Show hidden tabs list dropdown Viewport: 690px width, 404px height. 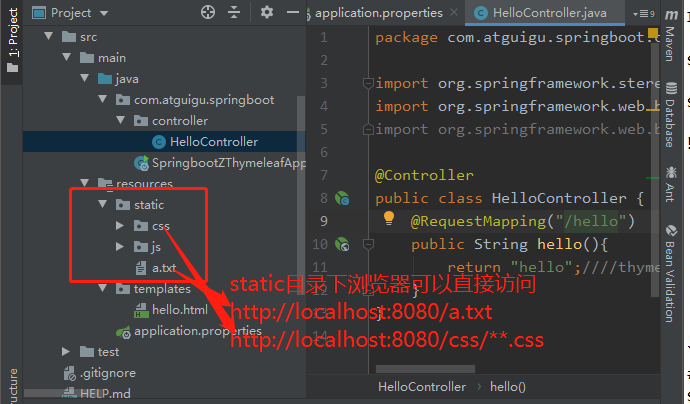point(644,14)
